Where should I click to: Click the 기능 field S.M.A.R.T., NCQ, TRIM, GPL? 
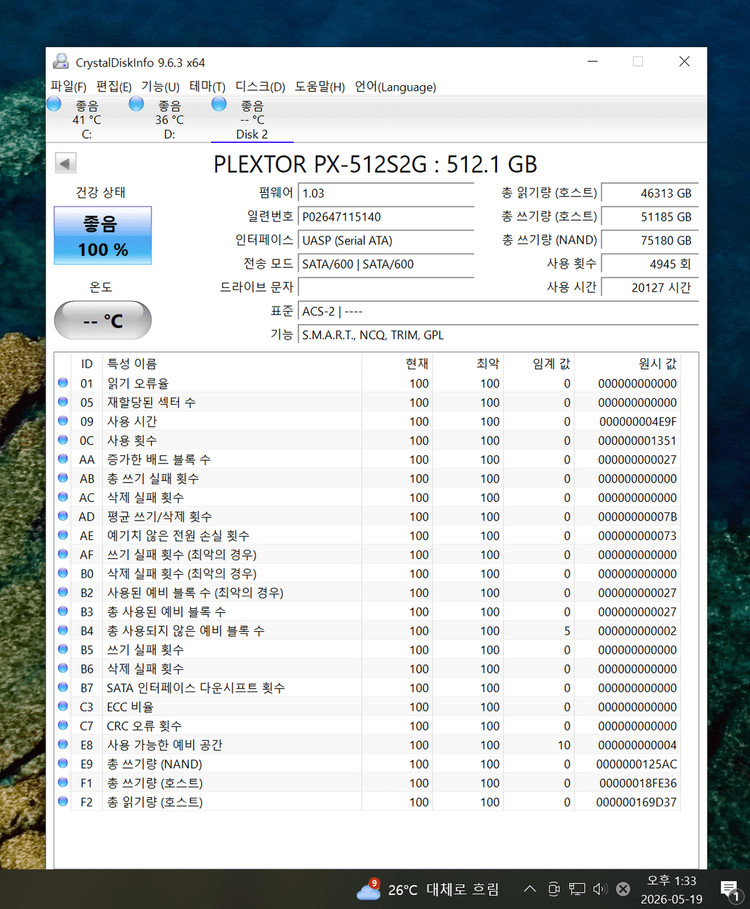point(498,334)
